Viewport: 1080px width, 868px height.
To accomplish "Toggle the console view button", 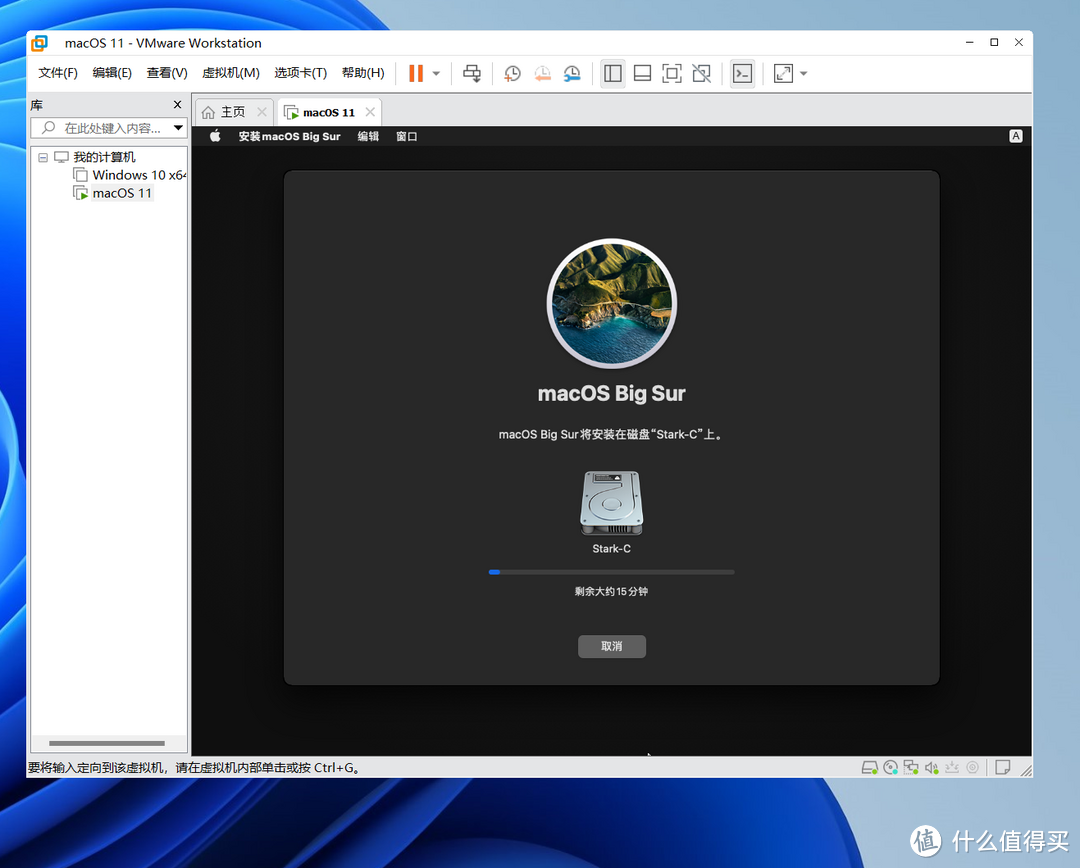I will coord(742,74).
